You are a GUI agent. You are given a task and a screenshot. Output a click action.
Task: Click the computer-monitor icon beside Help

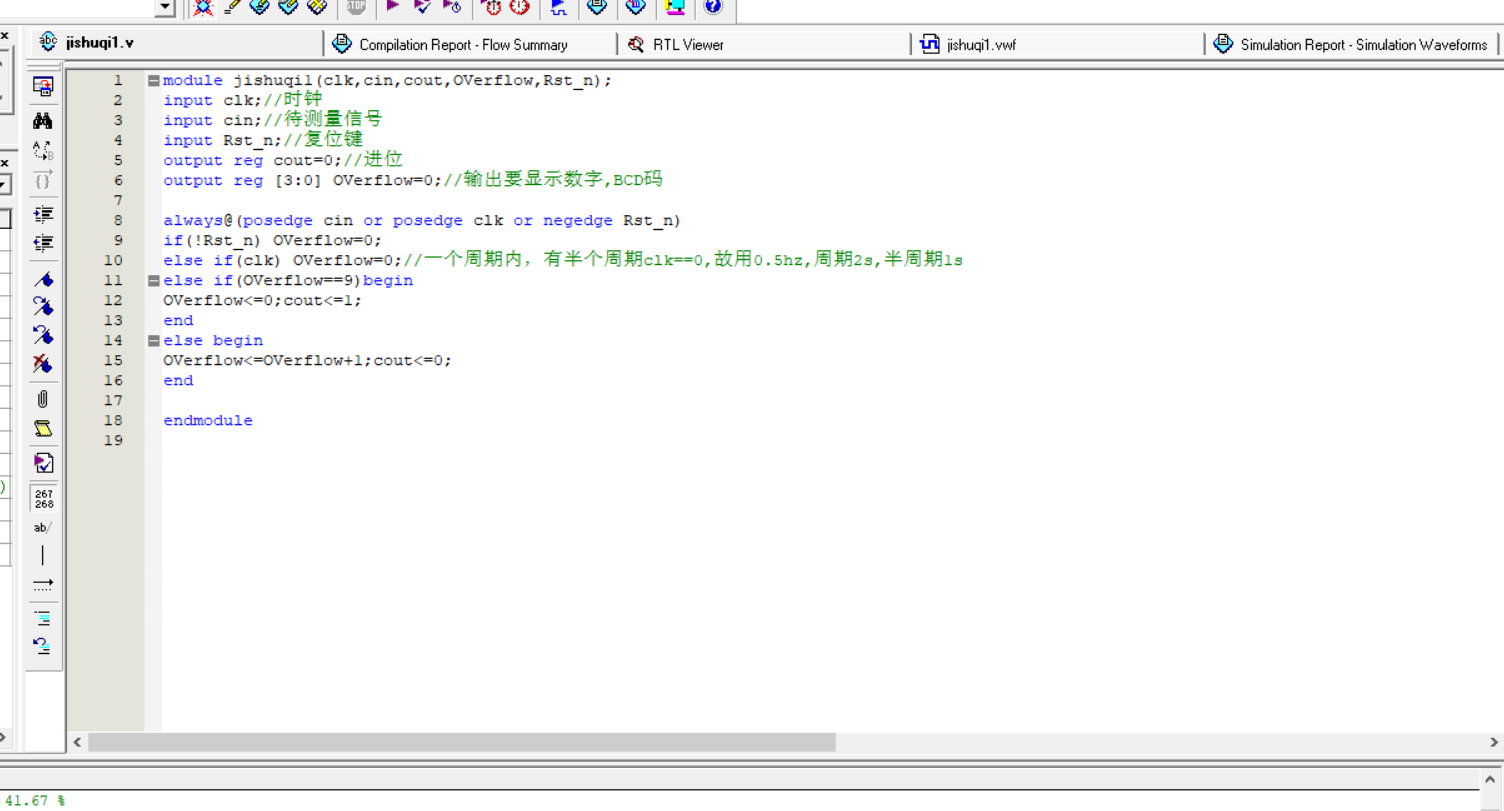(x=676, y=7)
